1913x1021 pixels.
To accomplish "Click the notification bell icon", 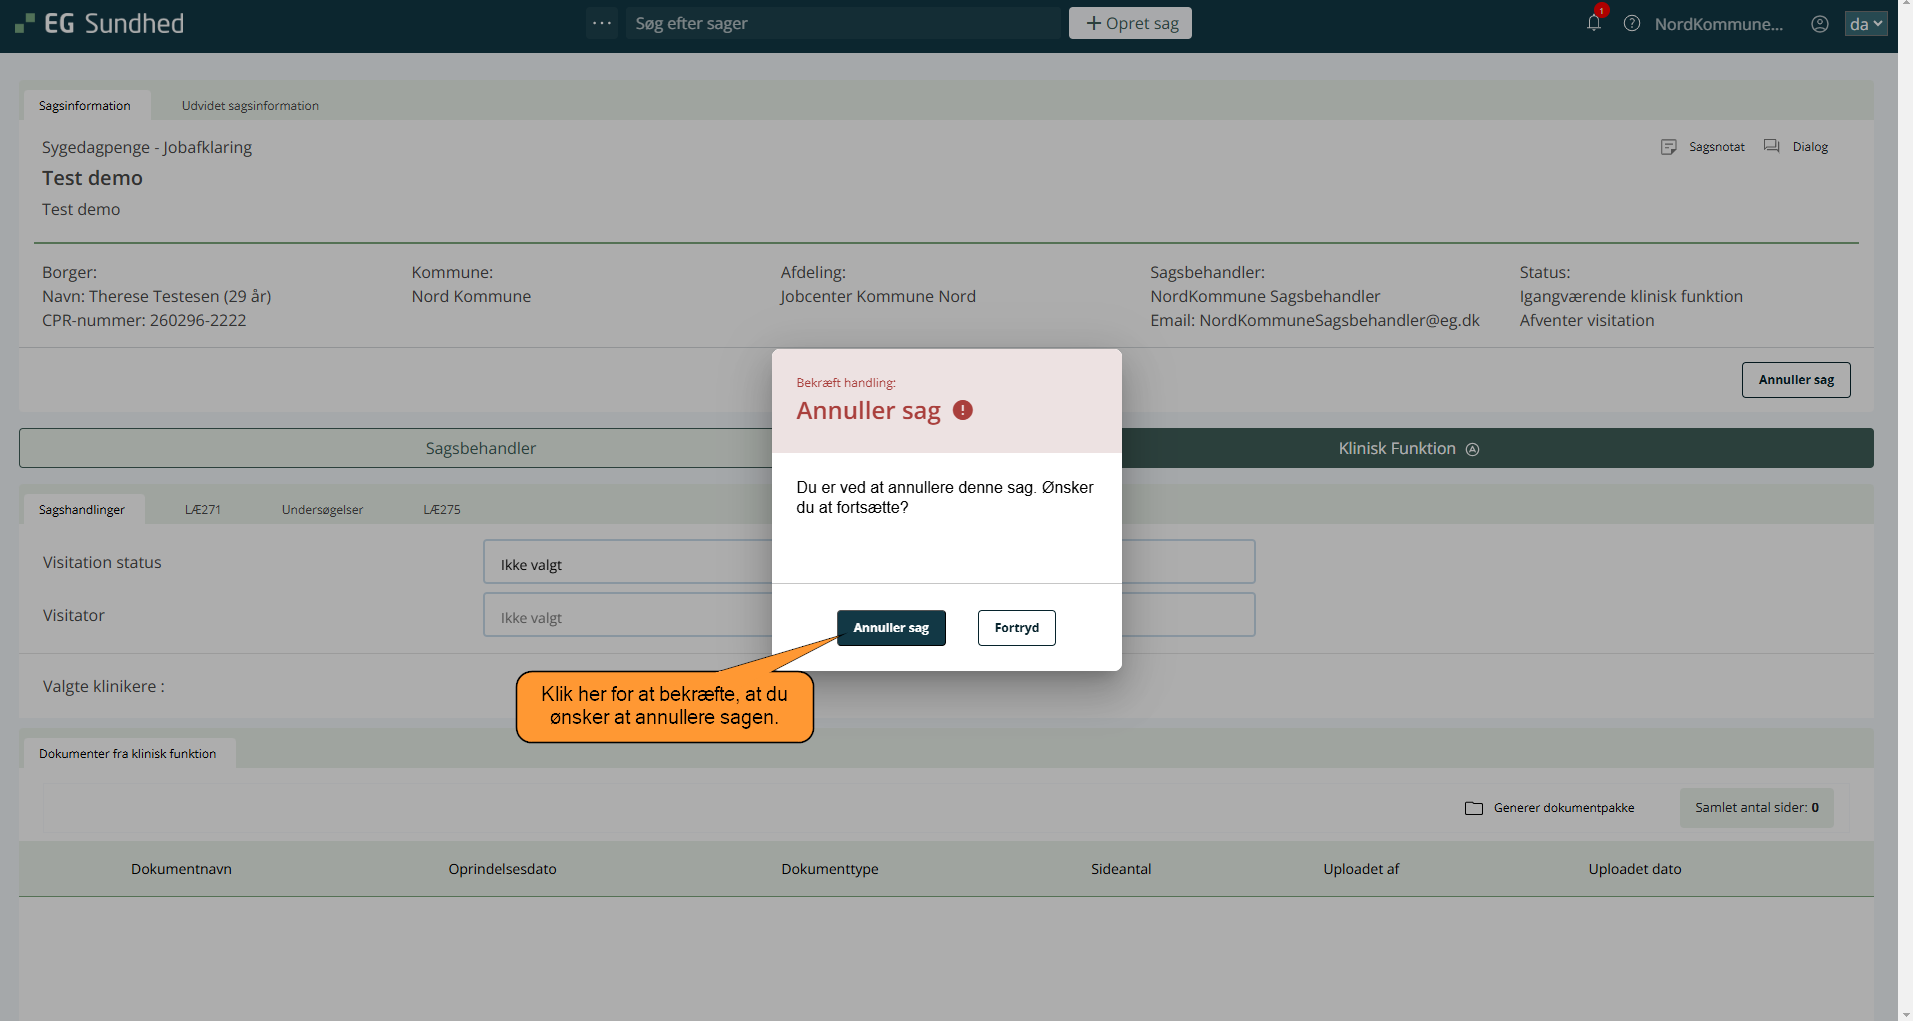I will point(1593,23).
